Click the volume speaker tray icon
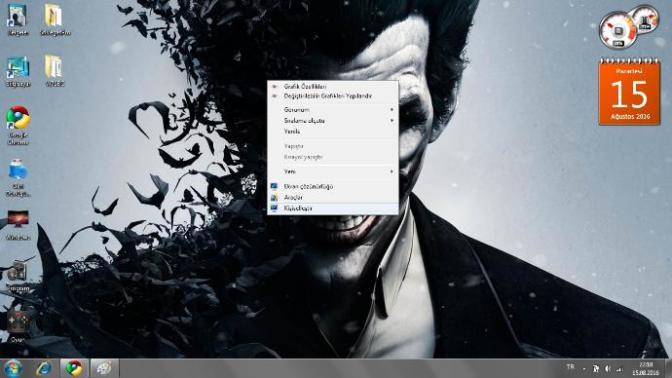This screenshot has height=378, width=672. tap(608, 369)
